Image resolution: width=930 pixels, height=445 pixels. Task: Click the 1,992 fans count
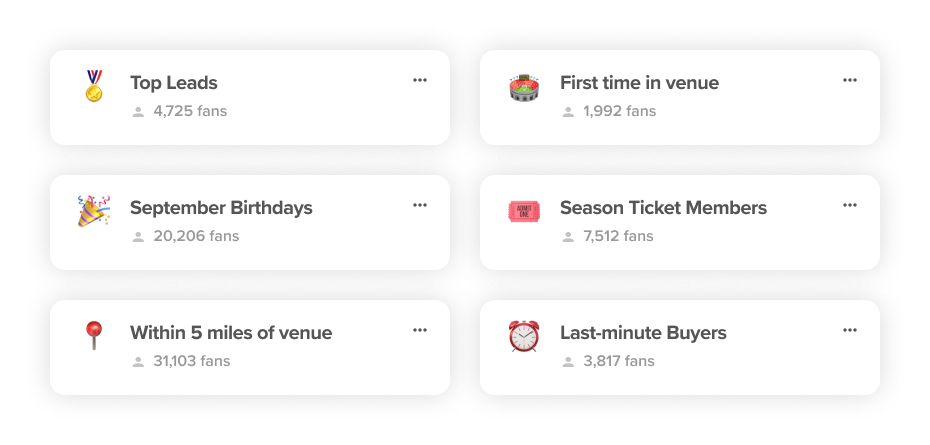click(x=619, y=111)
